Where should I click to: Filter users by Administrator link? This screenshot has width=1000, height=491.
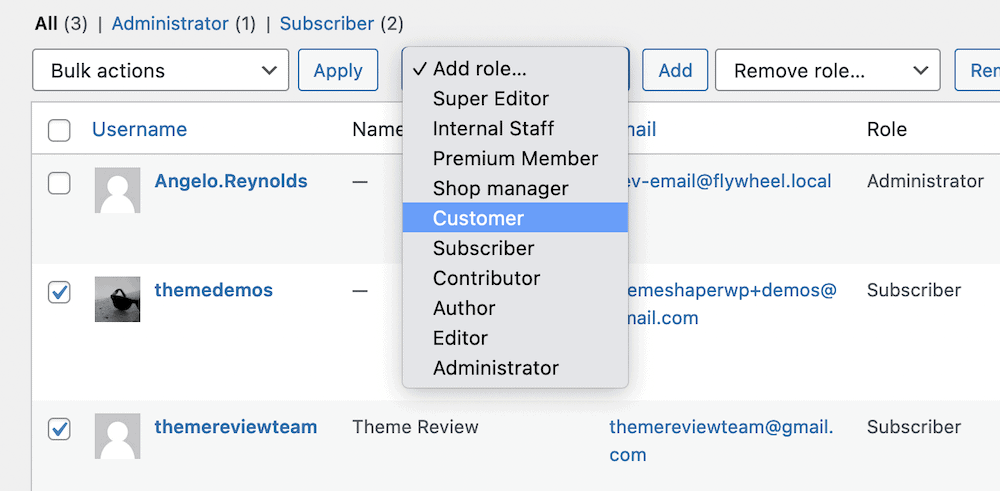pos(170,24)
